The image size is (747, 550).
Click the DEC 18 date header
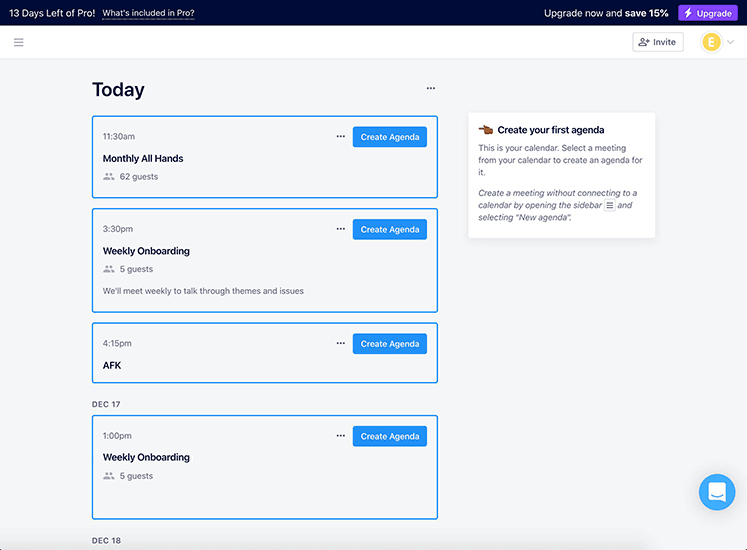point(106,540)
